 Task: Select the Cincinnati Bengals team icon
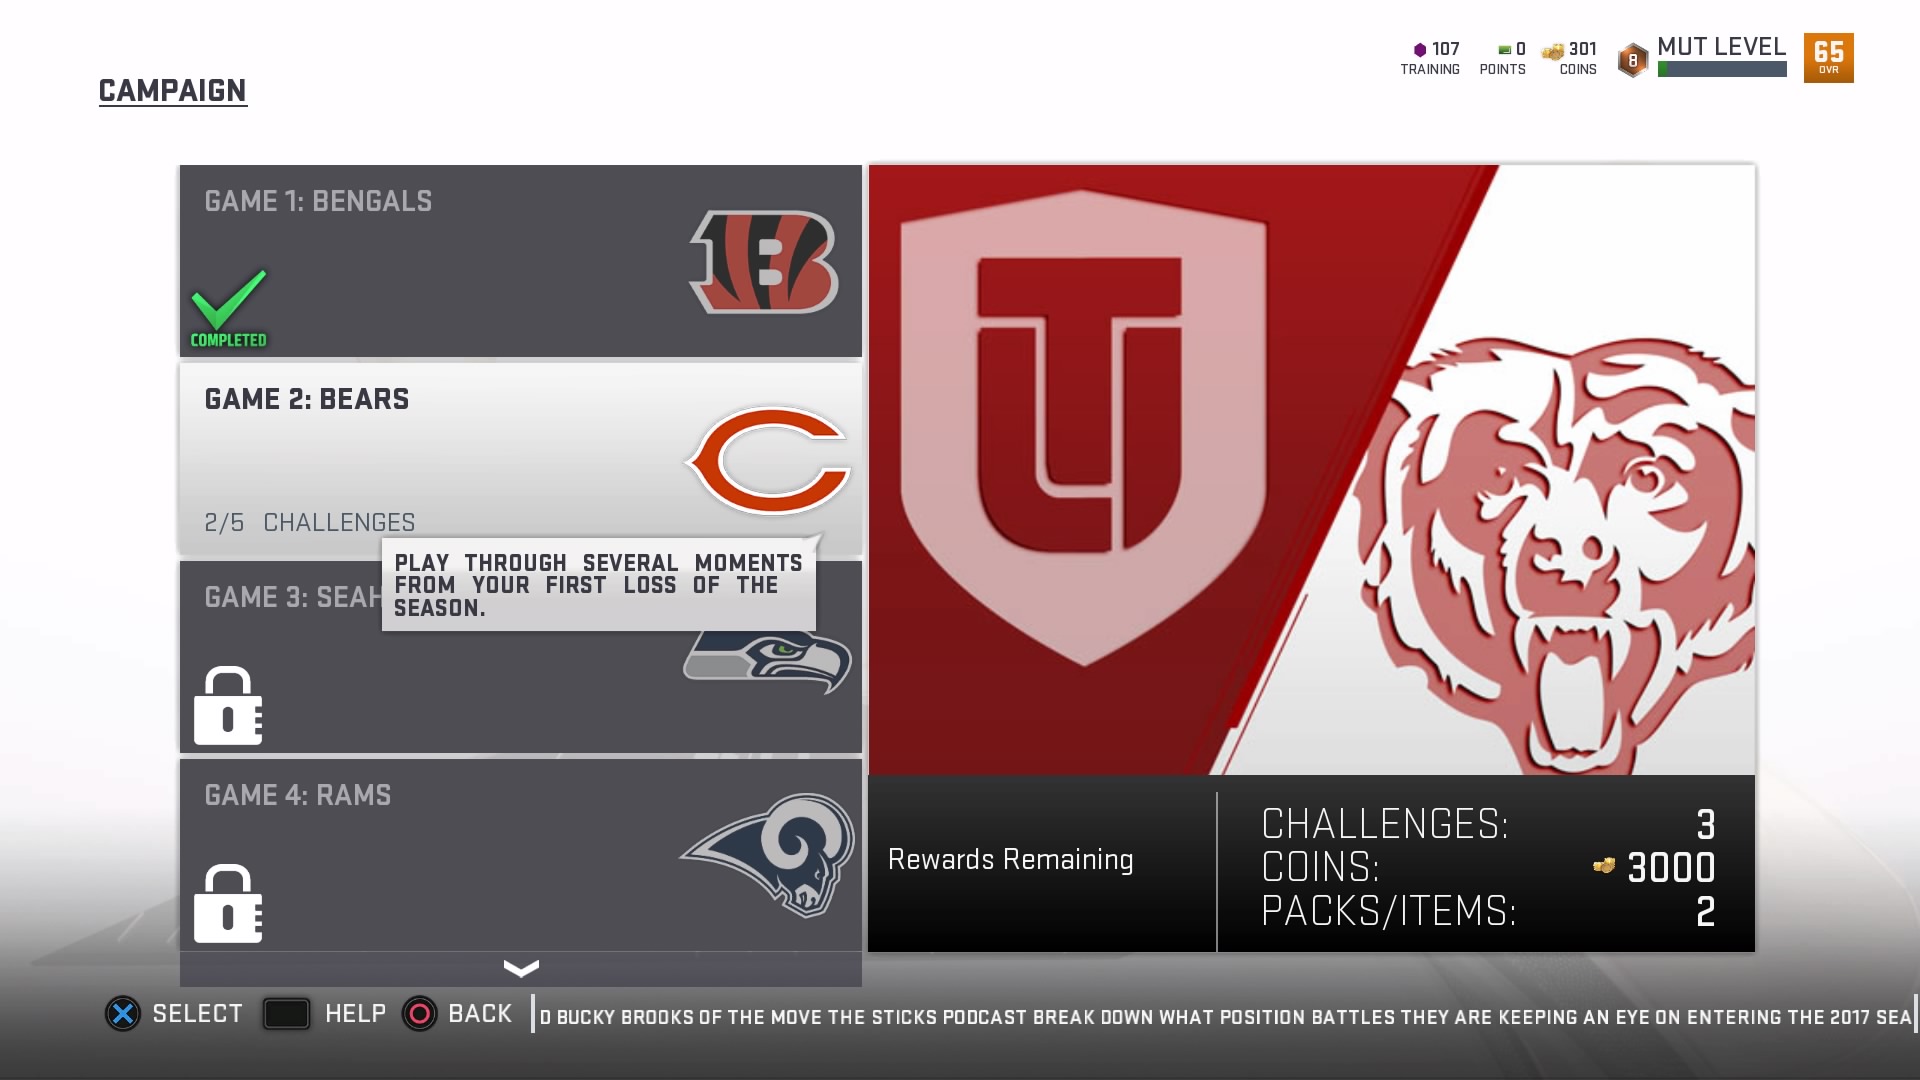[x=765, y=260]
